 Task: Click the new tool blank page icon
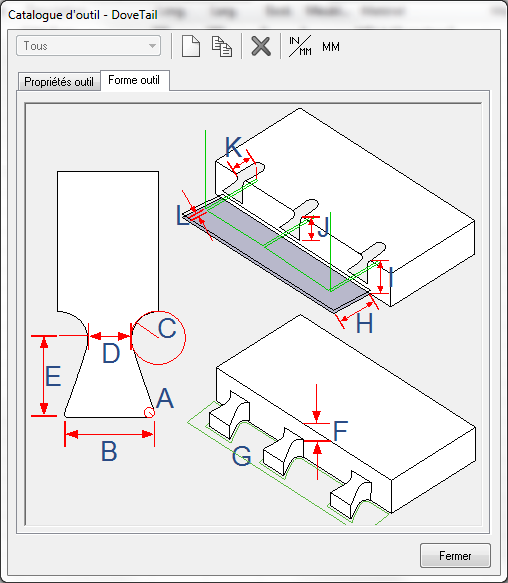[x=191, y=46]
